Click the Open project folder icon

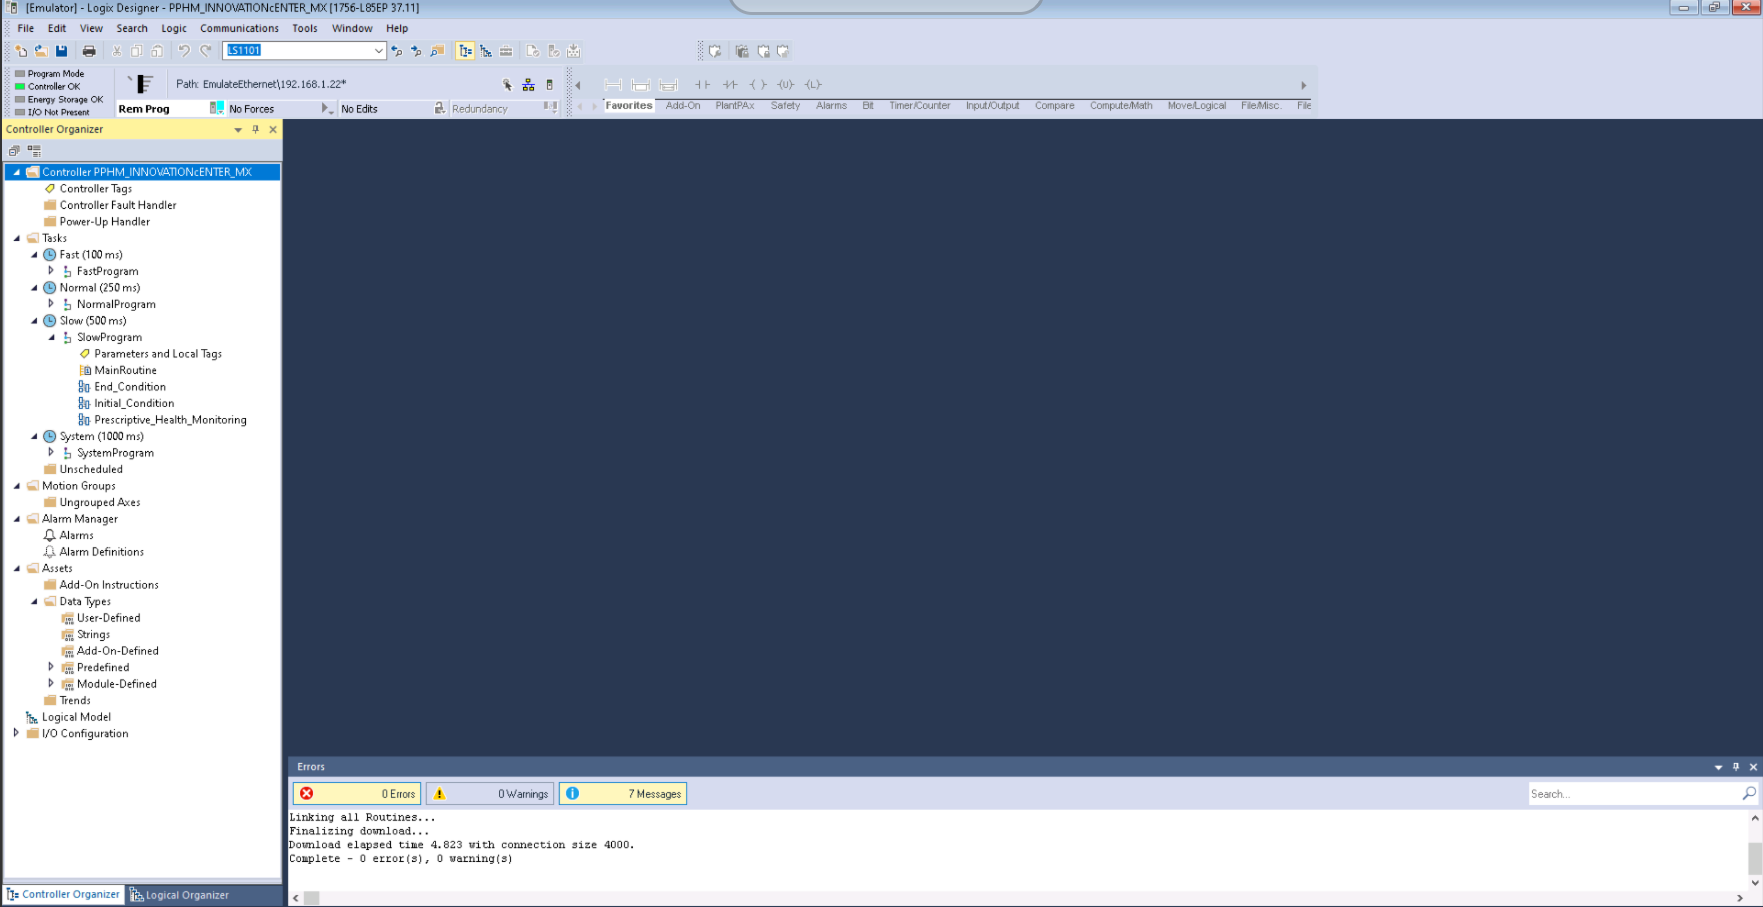point(41,51)
